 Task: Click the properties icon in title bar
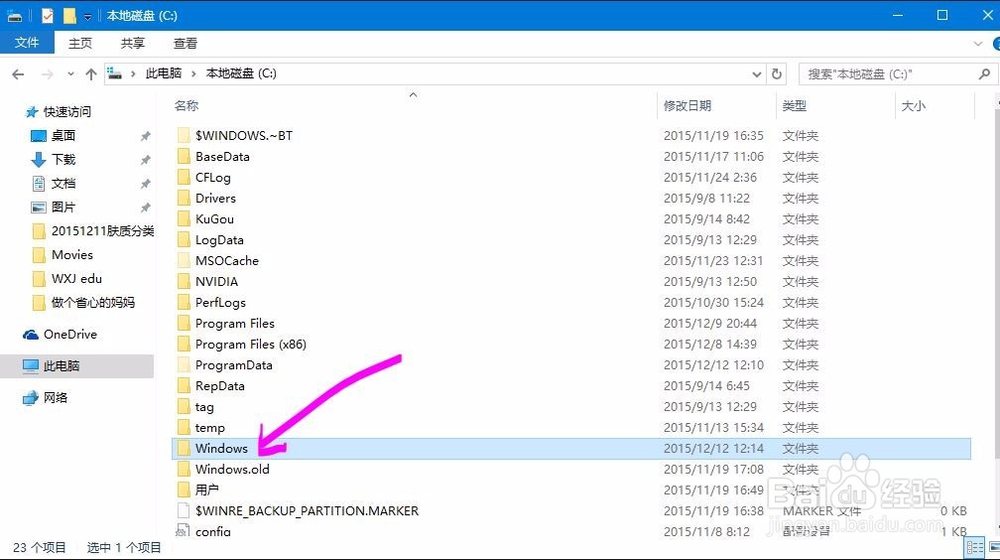(x=47, y=15)
